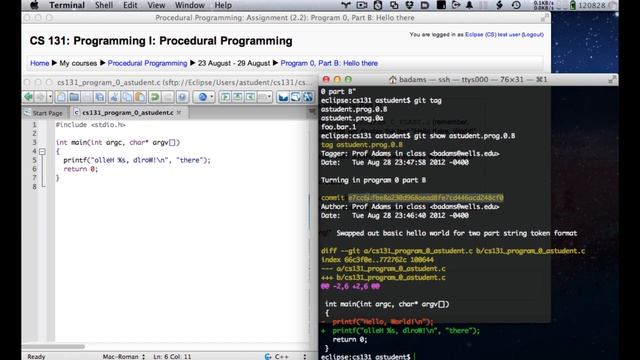Collapse the code fold marker at line 4
Screen dimensions: 640x360
(42, 151)
